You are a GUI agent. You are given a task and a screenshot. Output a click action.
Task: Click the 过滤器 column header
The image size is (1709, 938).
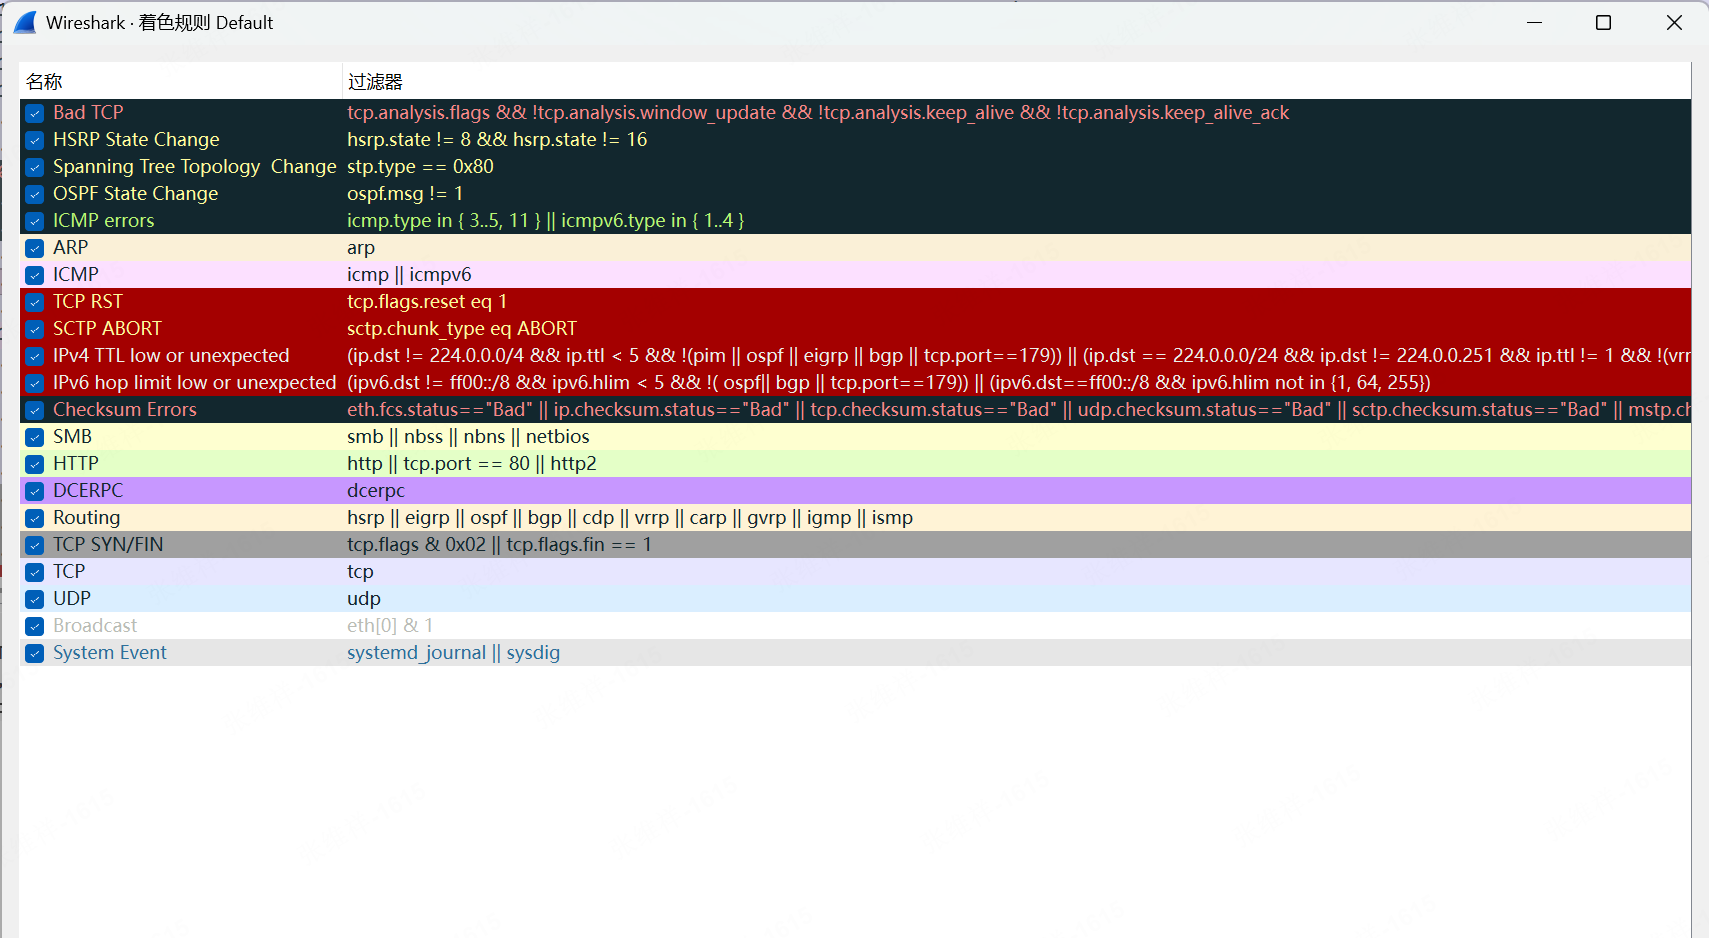tap(375, 82)
